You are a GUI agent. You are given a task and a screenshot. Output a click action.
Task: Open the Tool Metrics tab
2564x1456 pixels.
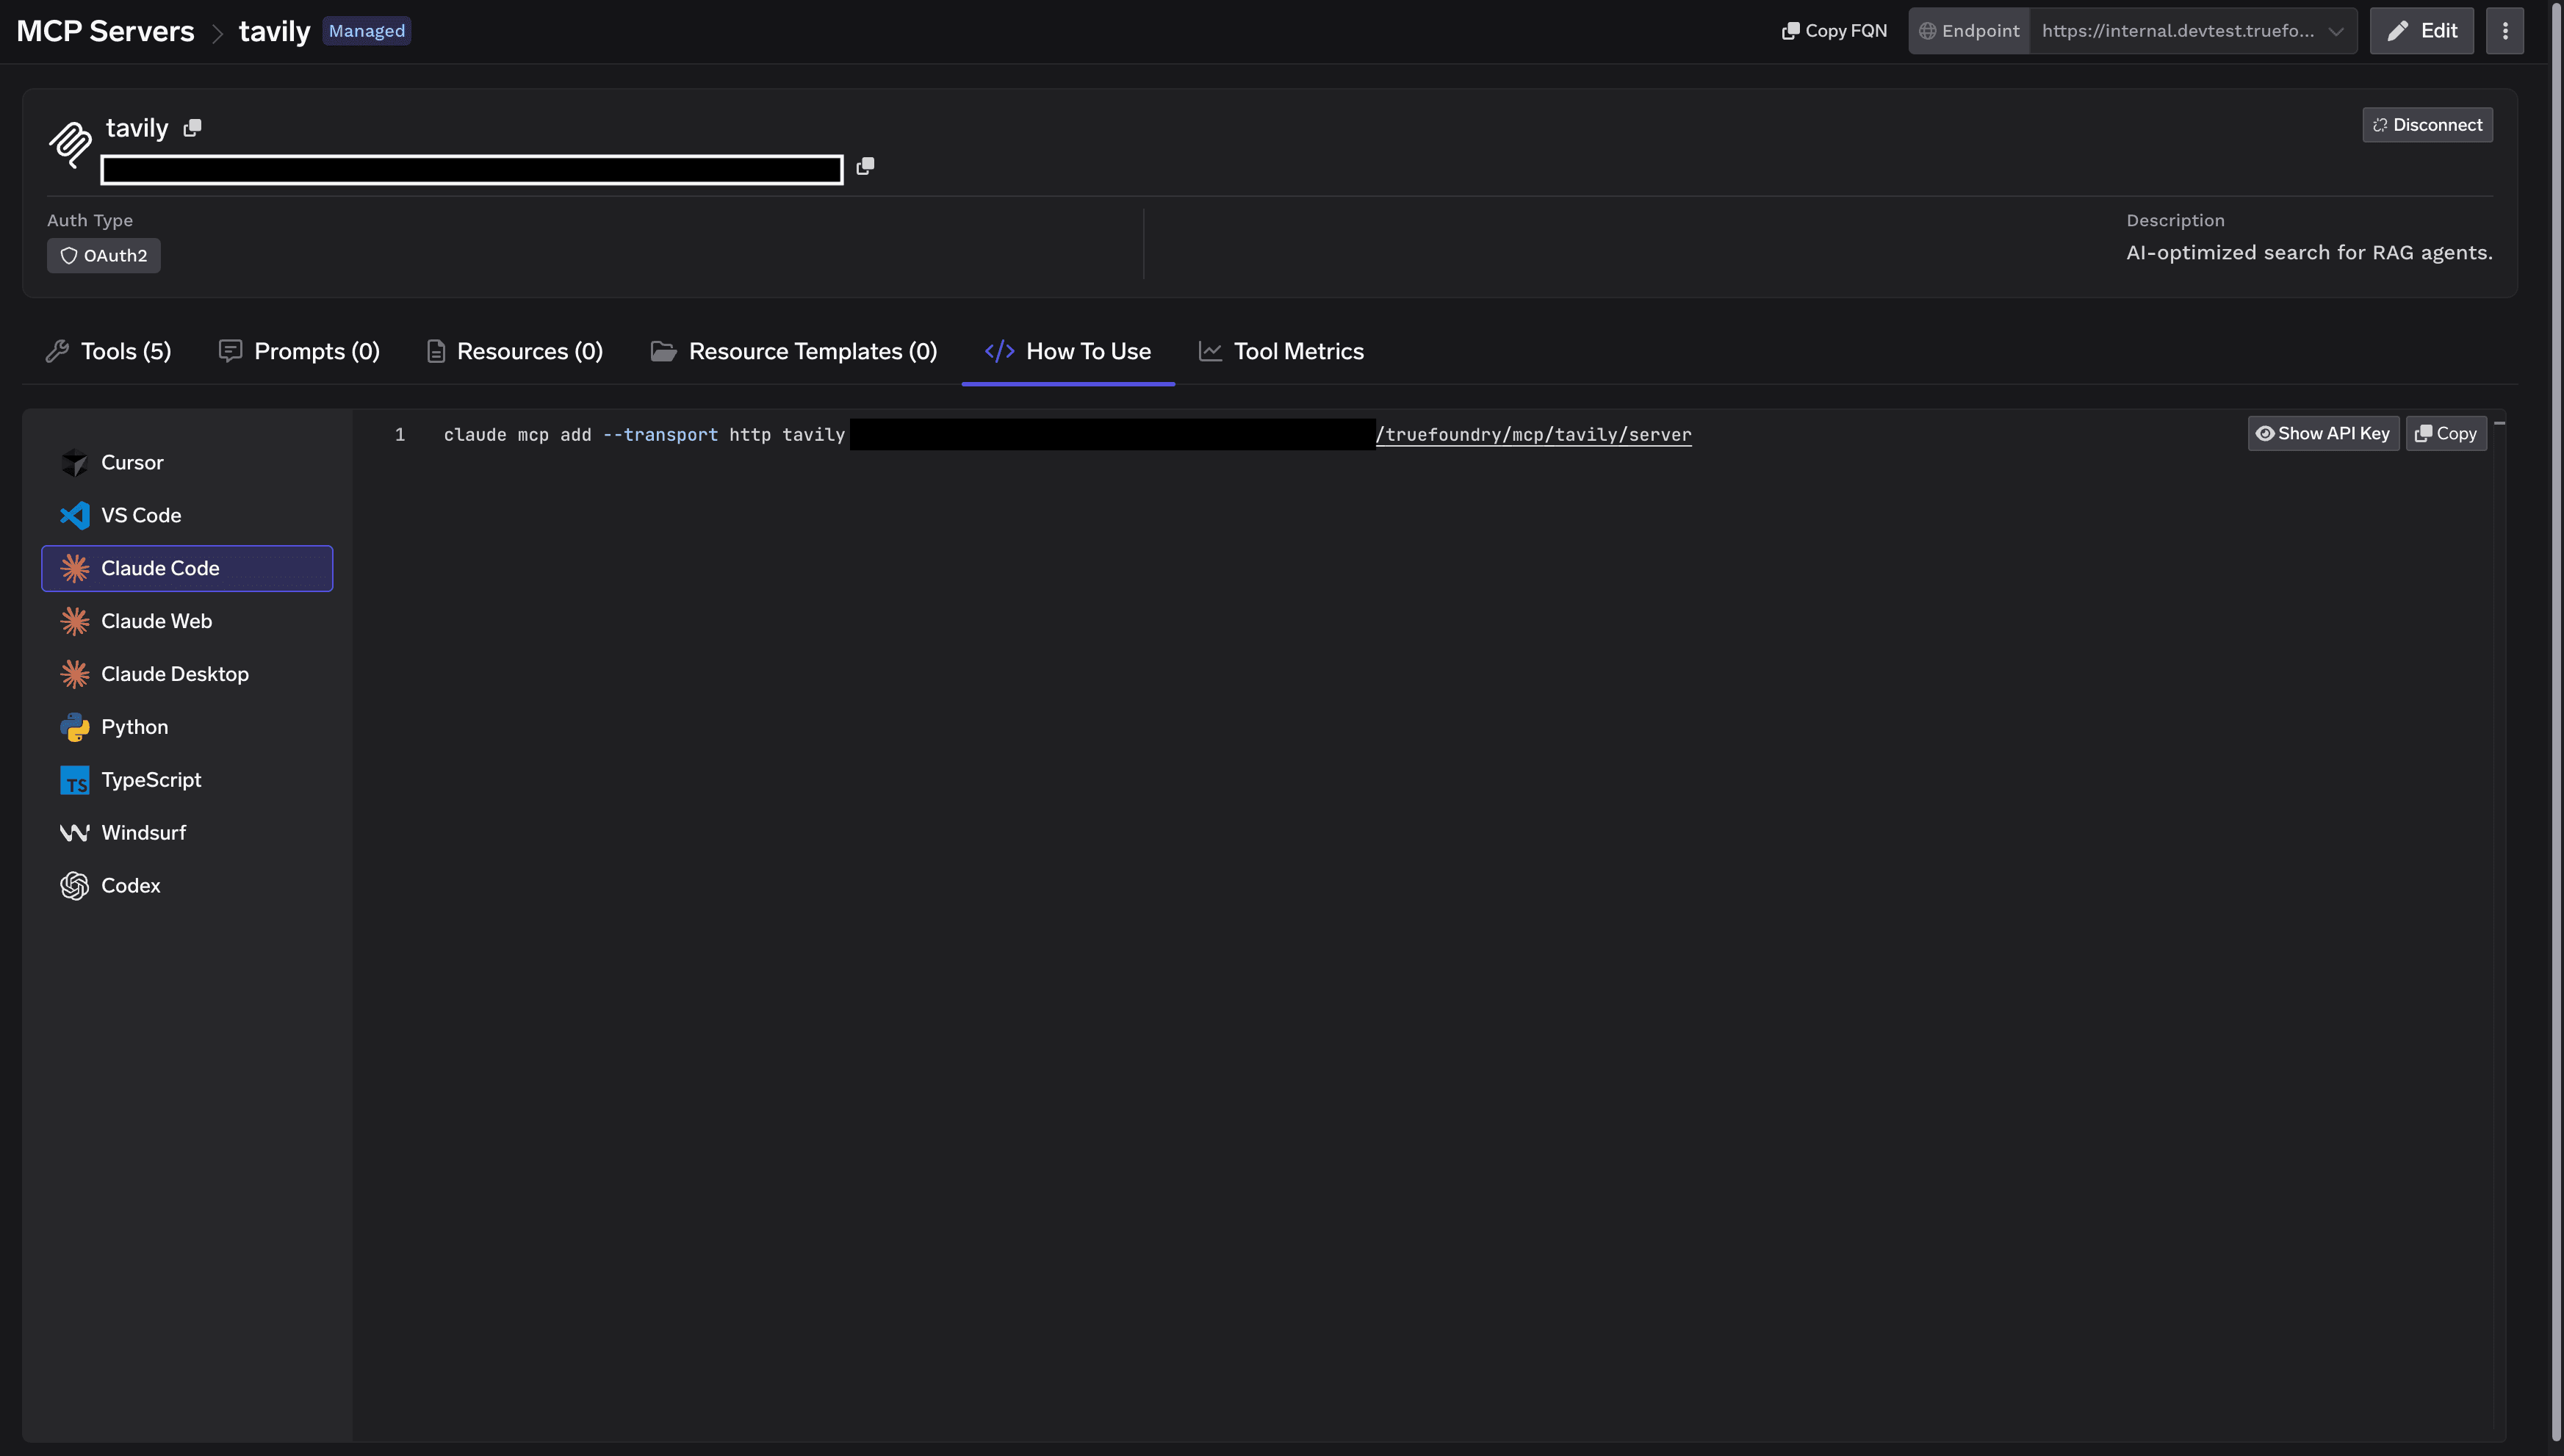click(1281, 352)
